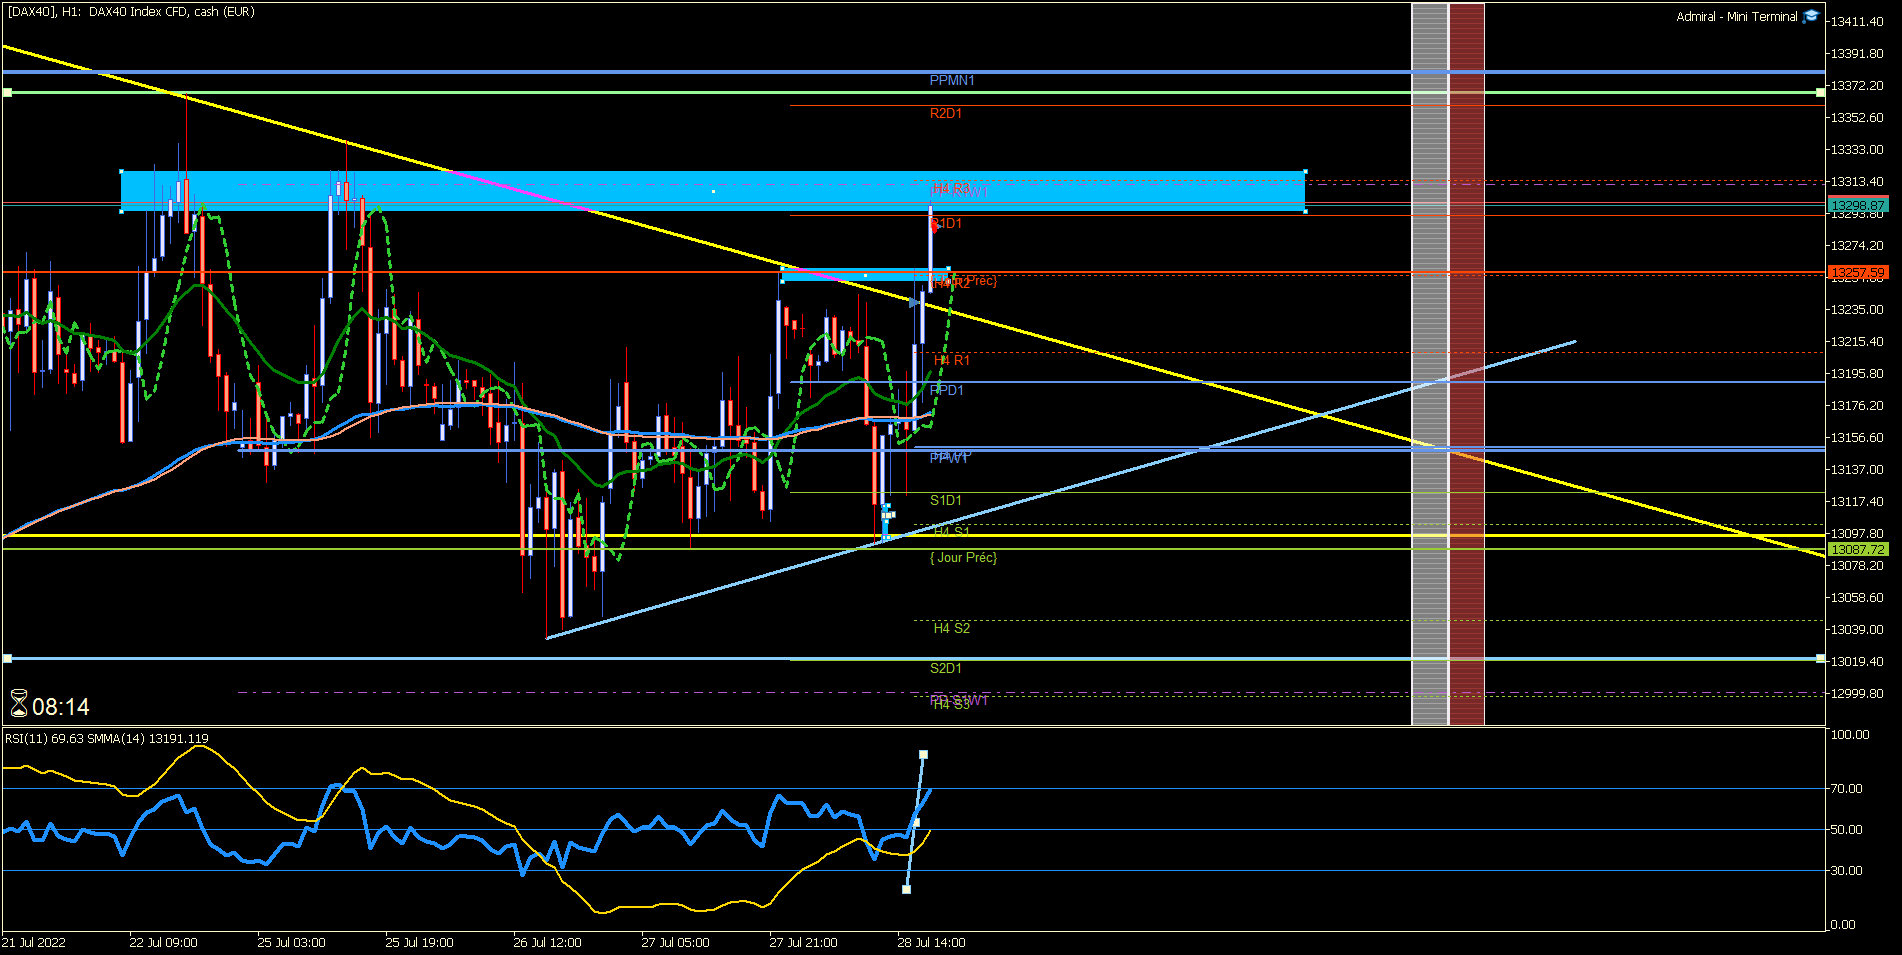This screenshot has width=1902, height=955.
Task: Select the top-right corner handle of the large blue rectangle
Action: point(1305,171)
